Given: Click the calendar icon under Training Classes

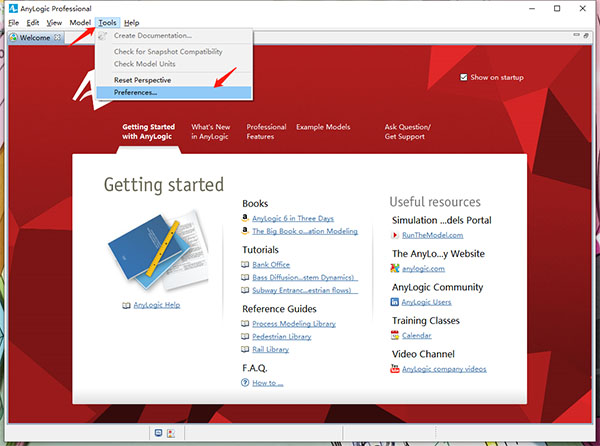Looking at the screenshot, I should tap(395, 336).
